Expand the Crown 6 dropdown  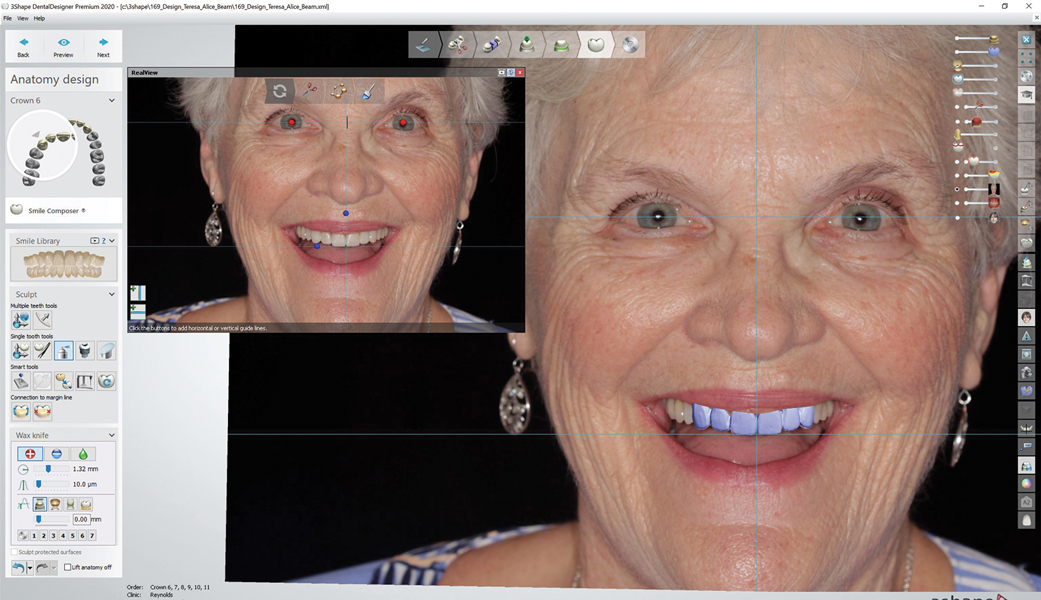point(111,101)
